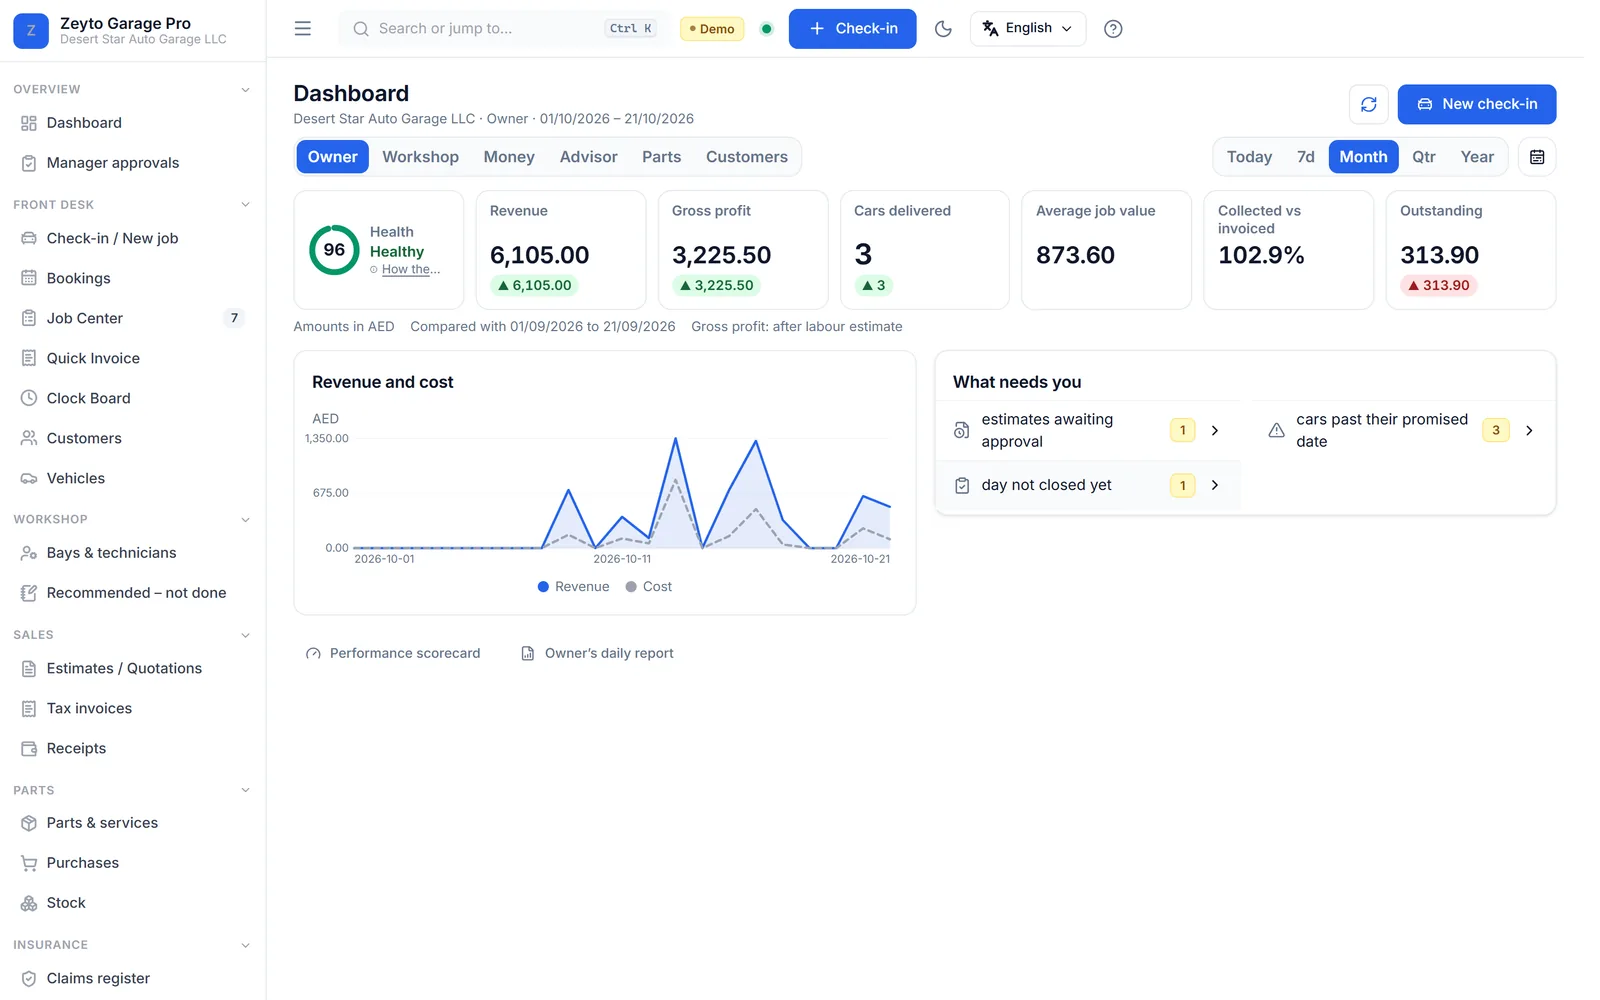The image size is (1600, 1000).
Task: Select the Today time range
Action: click(1249, 157)
